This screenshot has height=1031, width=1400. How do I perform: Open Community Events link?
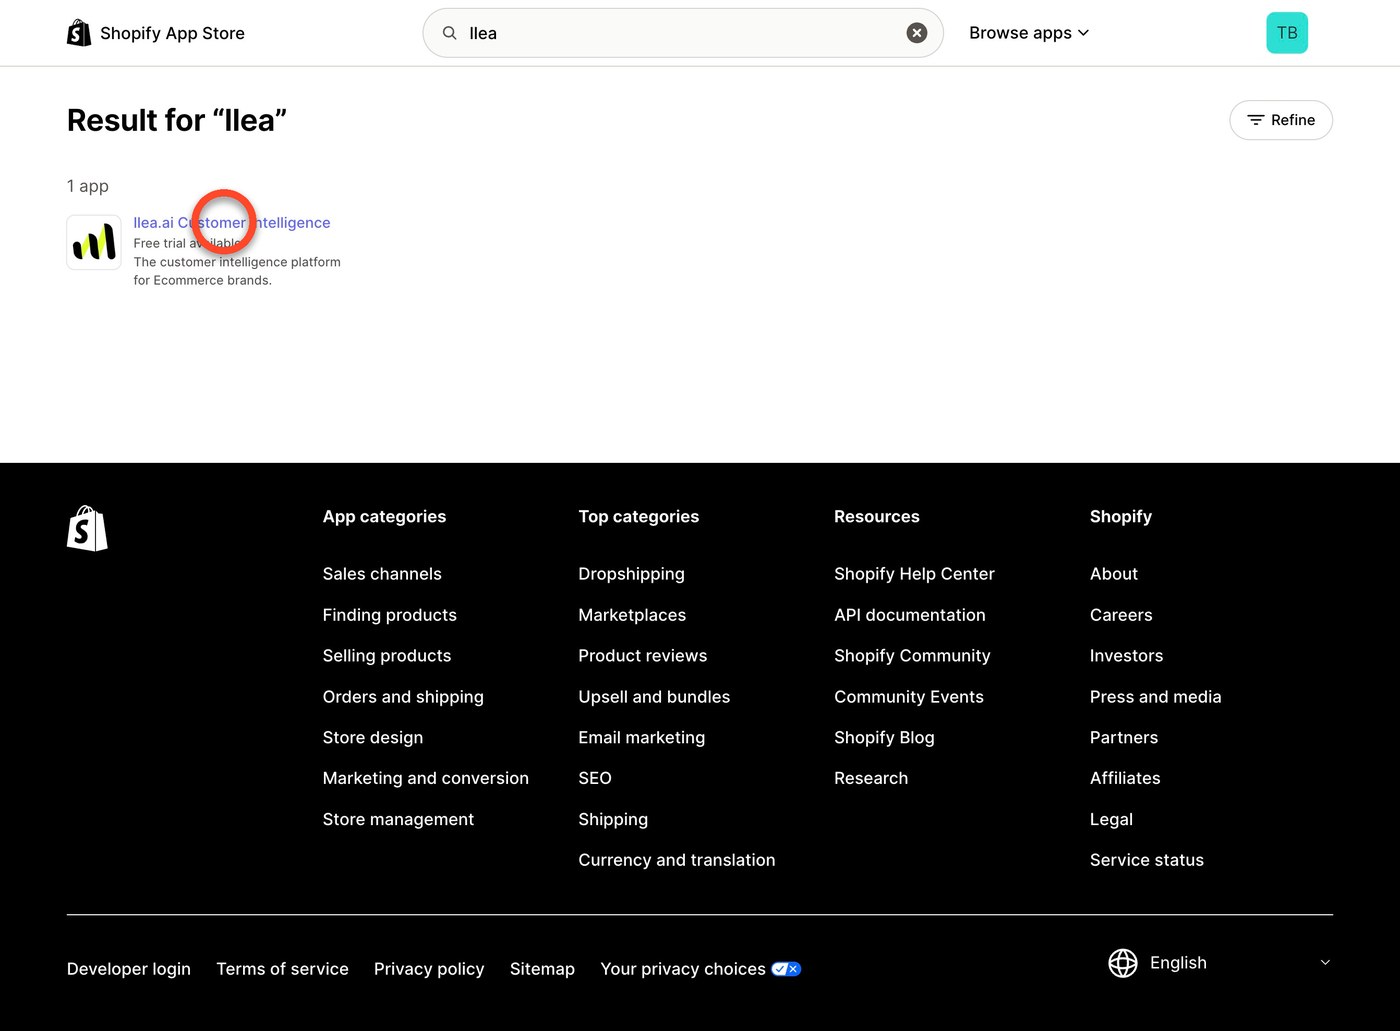(909, 697)
